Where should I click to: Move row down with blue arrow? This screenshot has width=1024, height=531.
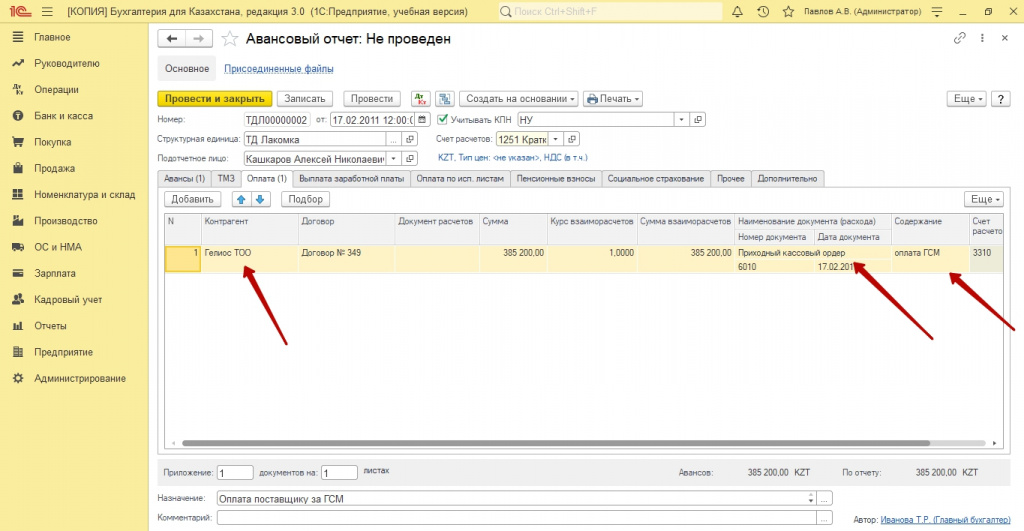(260, 199)
